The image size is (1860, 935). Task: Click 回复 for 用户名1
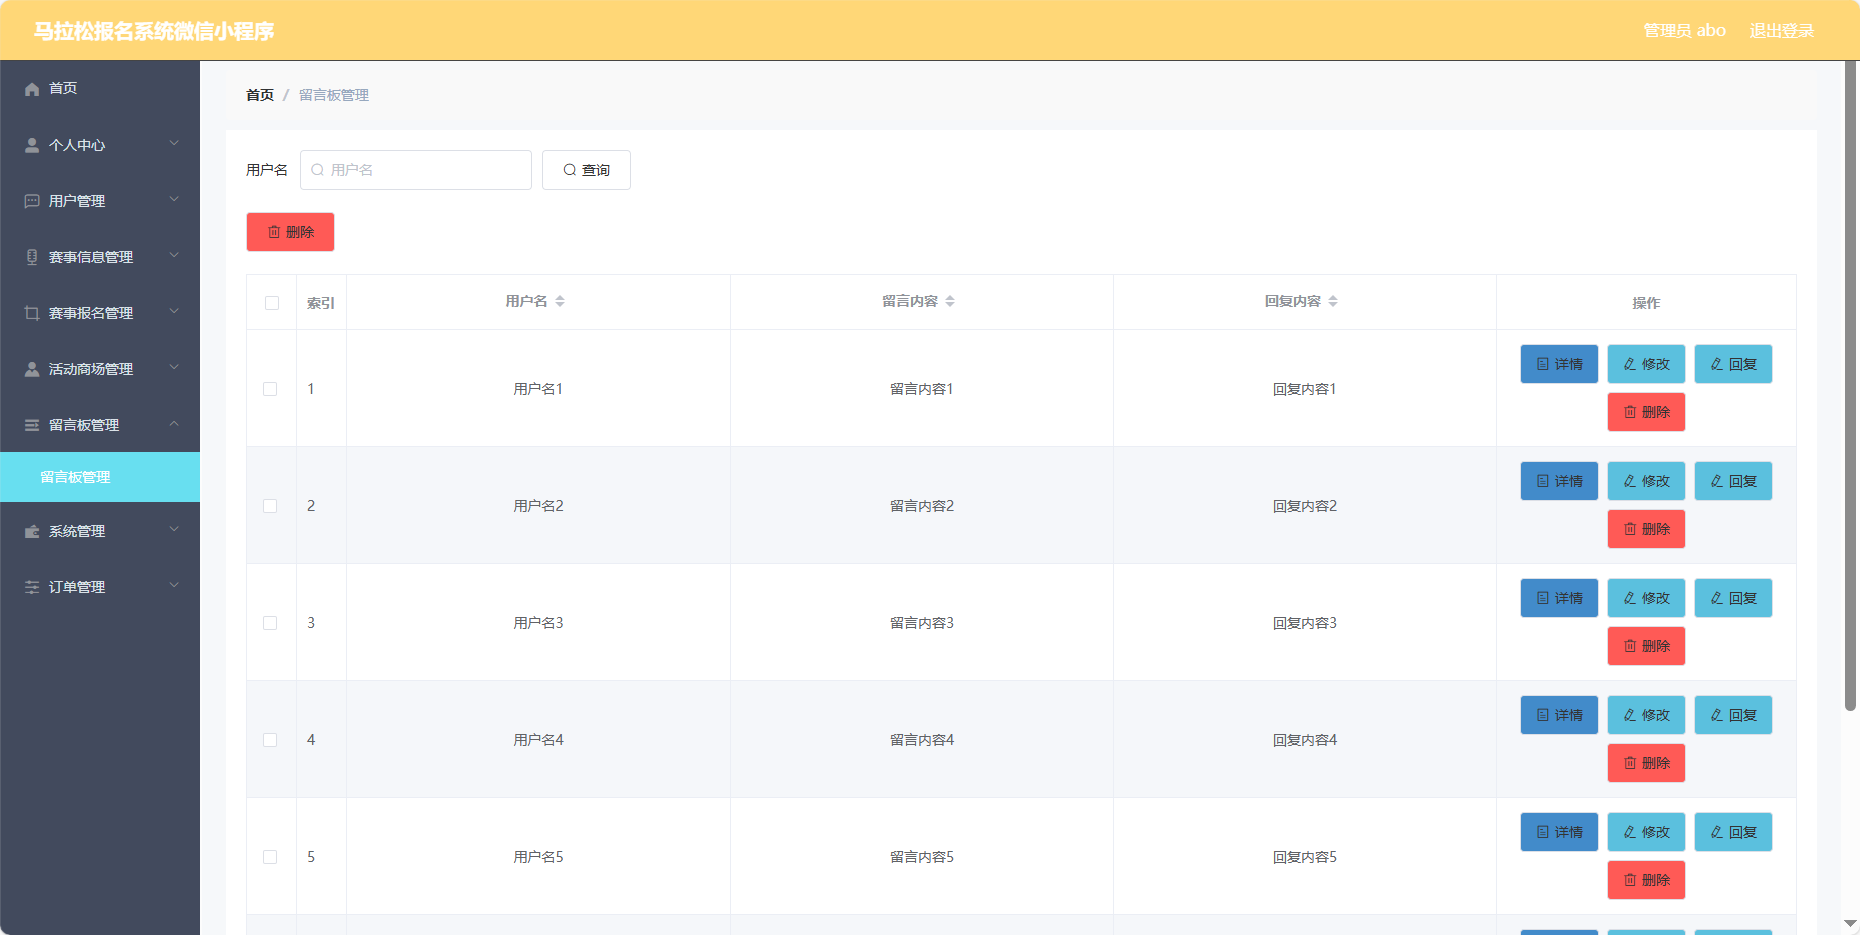point(1733,364)
